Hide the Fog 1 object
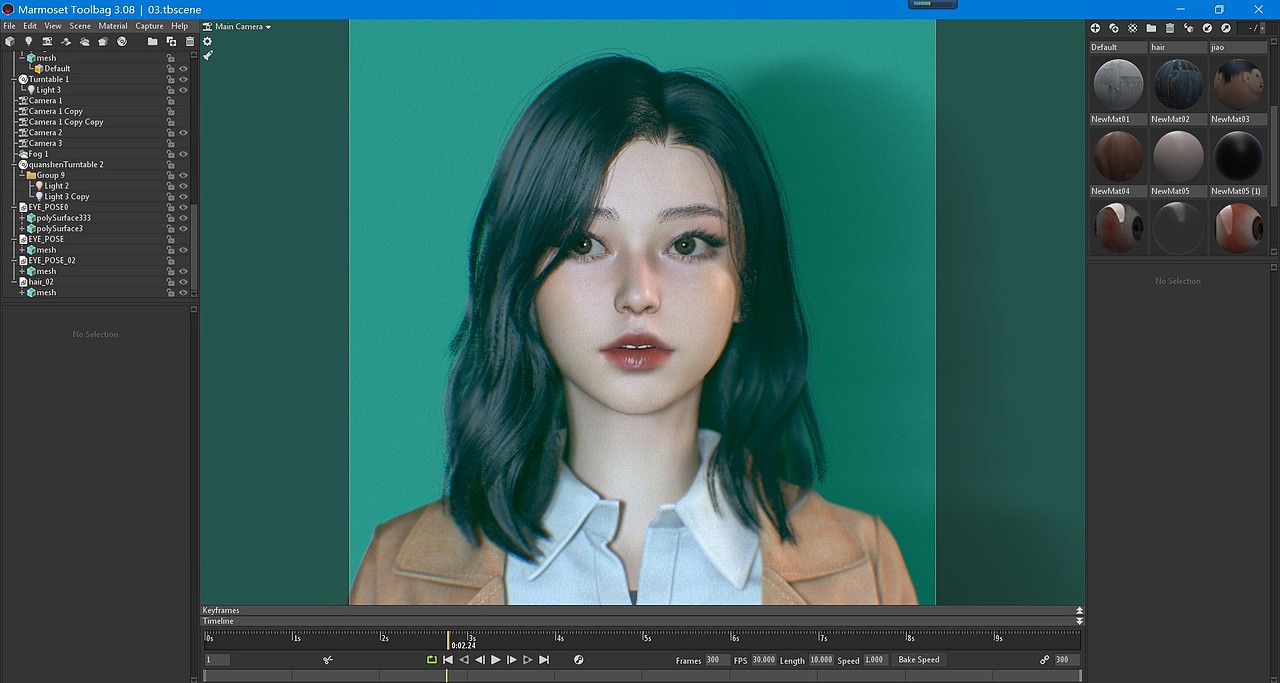 pyautogui.click(x=183, y=154)
